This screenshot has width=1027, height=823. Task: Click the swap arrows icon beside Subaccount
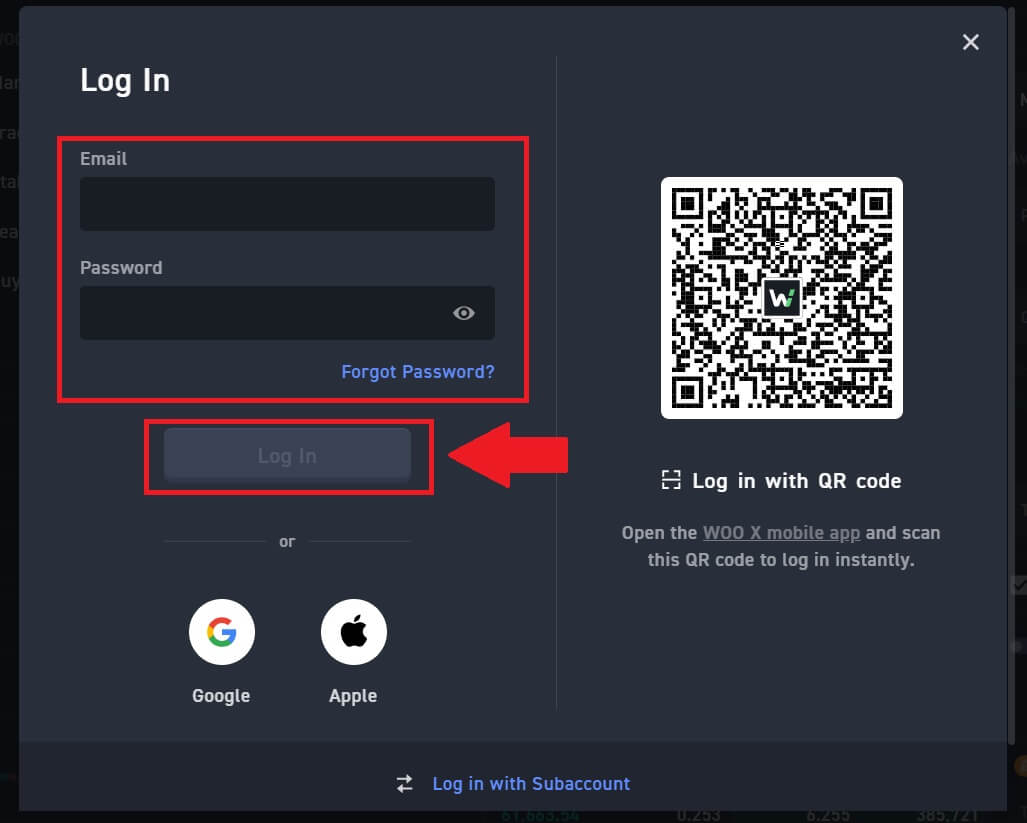pos(405,784)
